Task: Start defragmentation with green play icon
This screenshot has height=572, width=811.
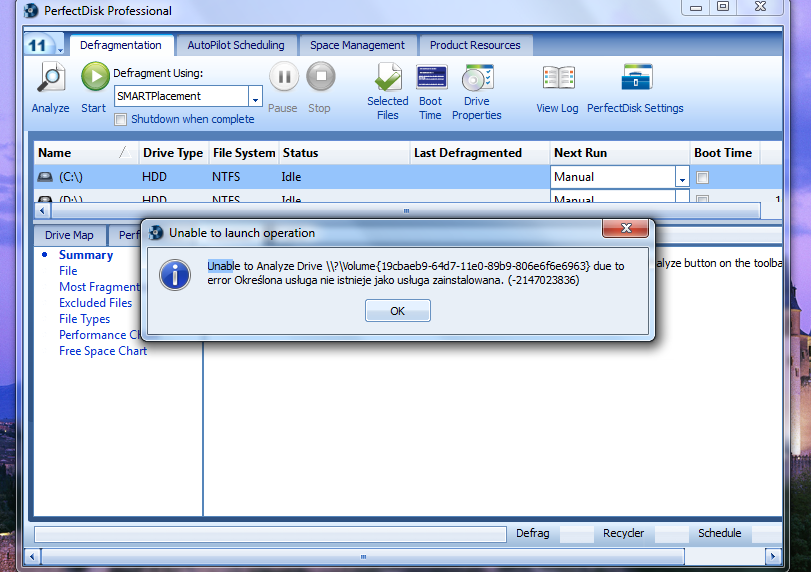Action: click(95, 77)
